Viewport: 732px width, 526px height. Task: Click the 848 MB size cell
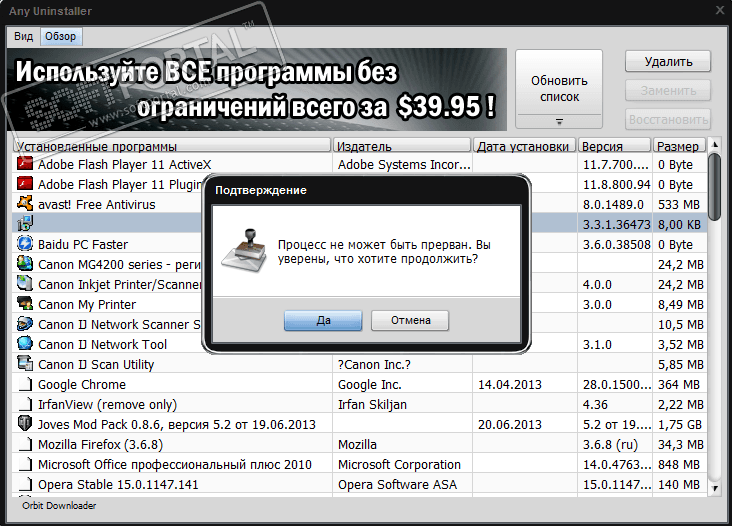679,465
